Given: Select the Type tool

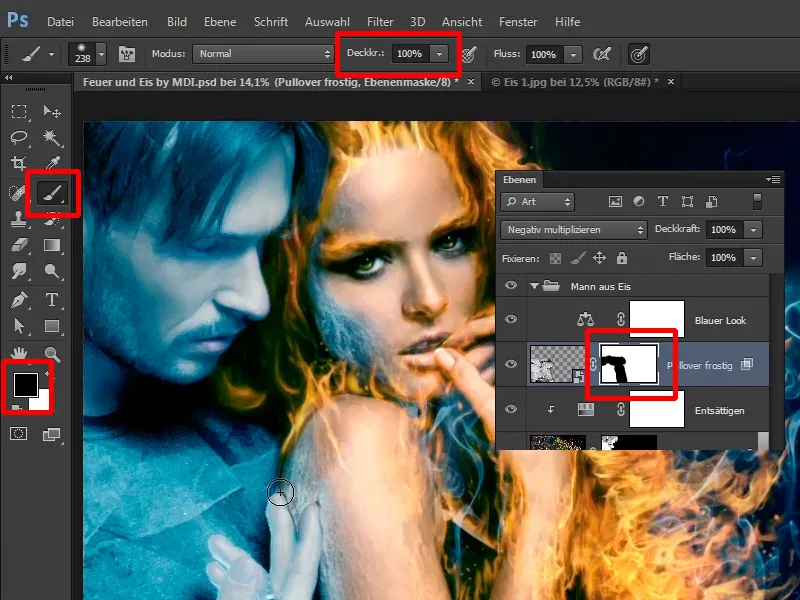Looking at the screenshot, I should tap(52, 299).
